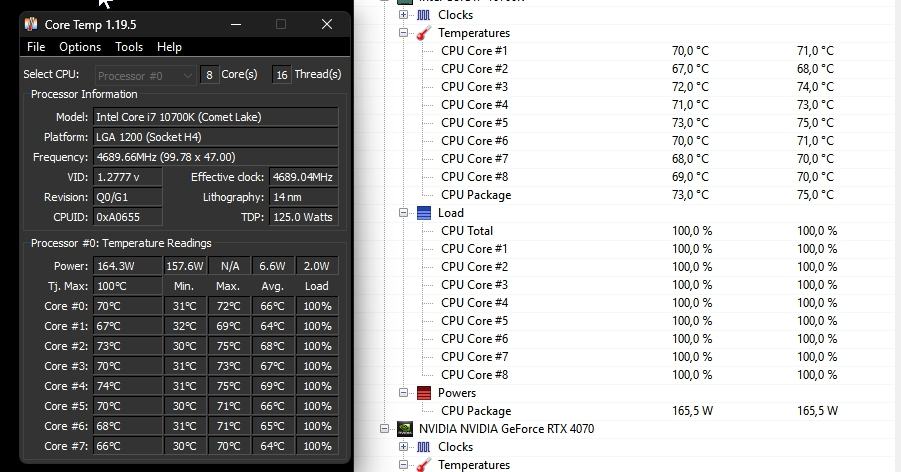The image size is (901, 472).
Task: Click the Clocks waveform icon under the CPU
Action: coord(423,15)
